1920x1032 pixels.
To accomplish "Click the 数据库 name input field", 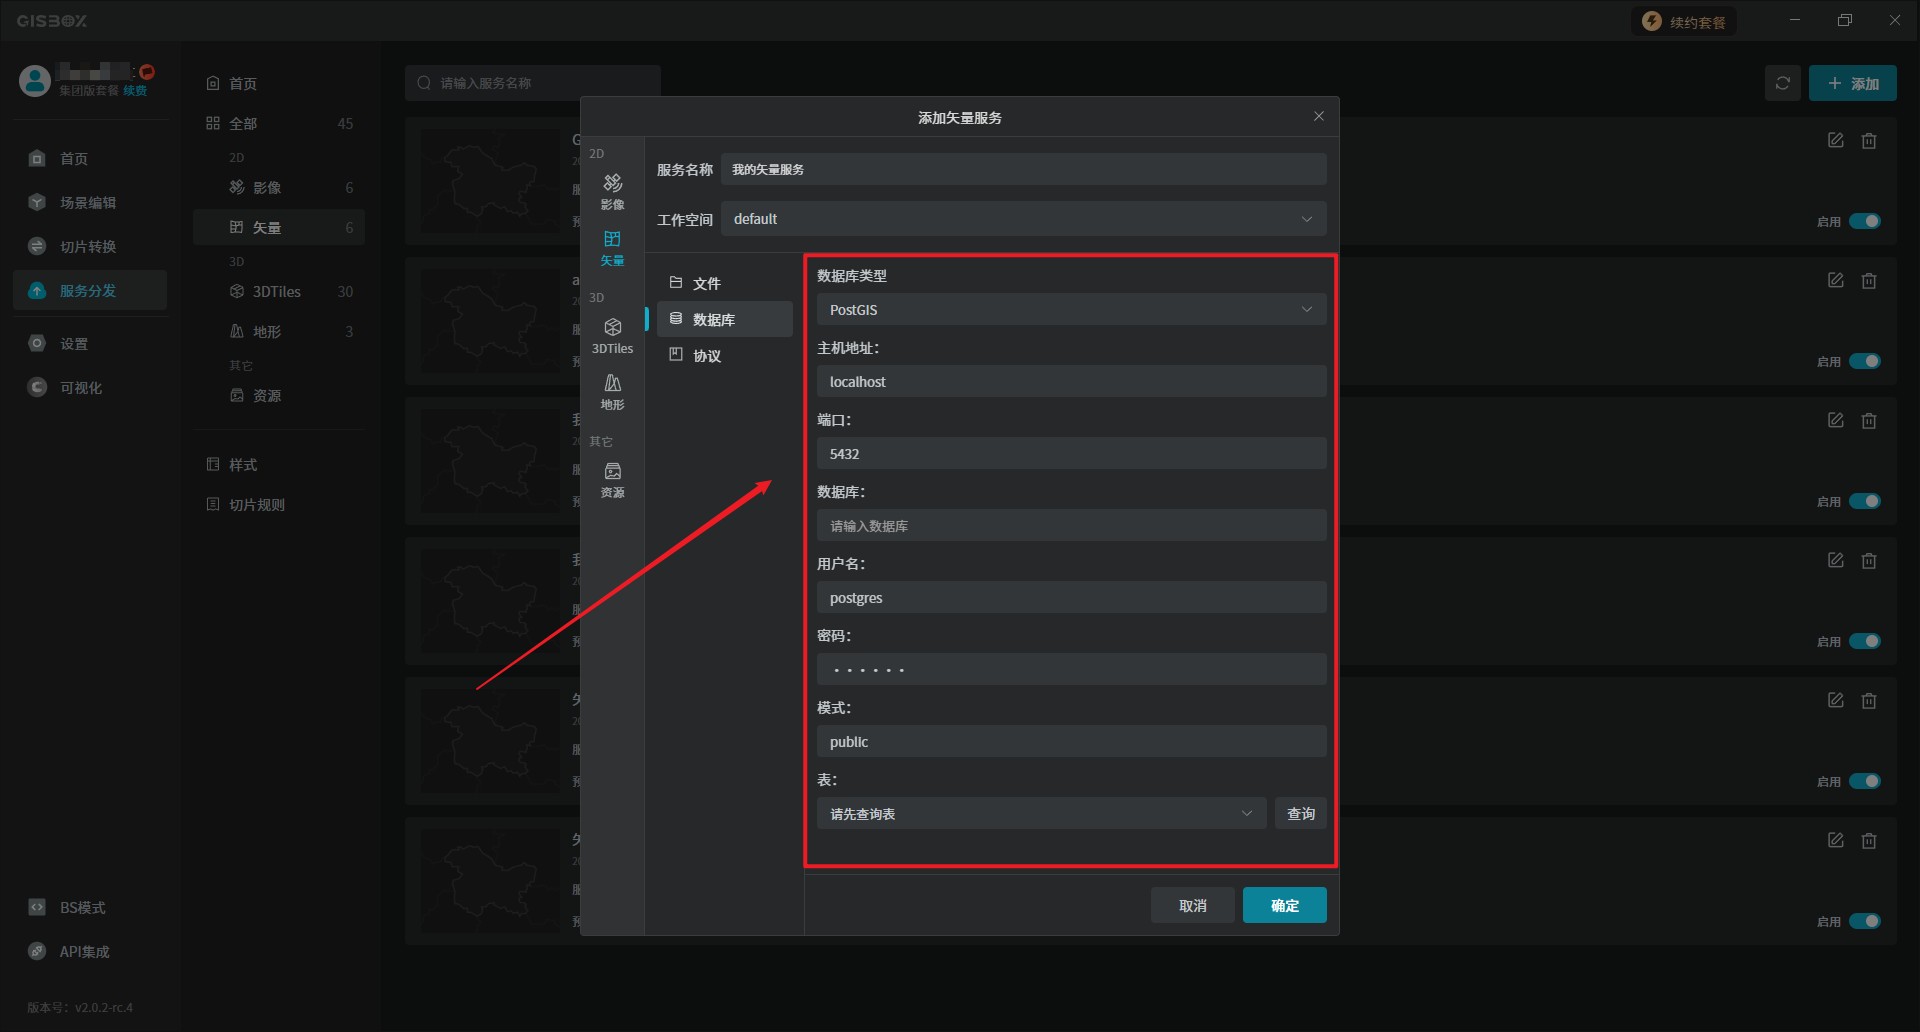I will point(1071,526).
